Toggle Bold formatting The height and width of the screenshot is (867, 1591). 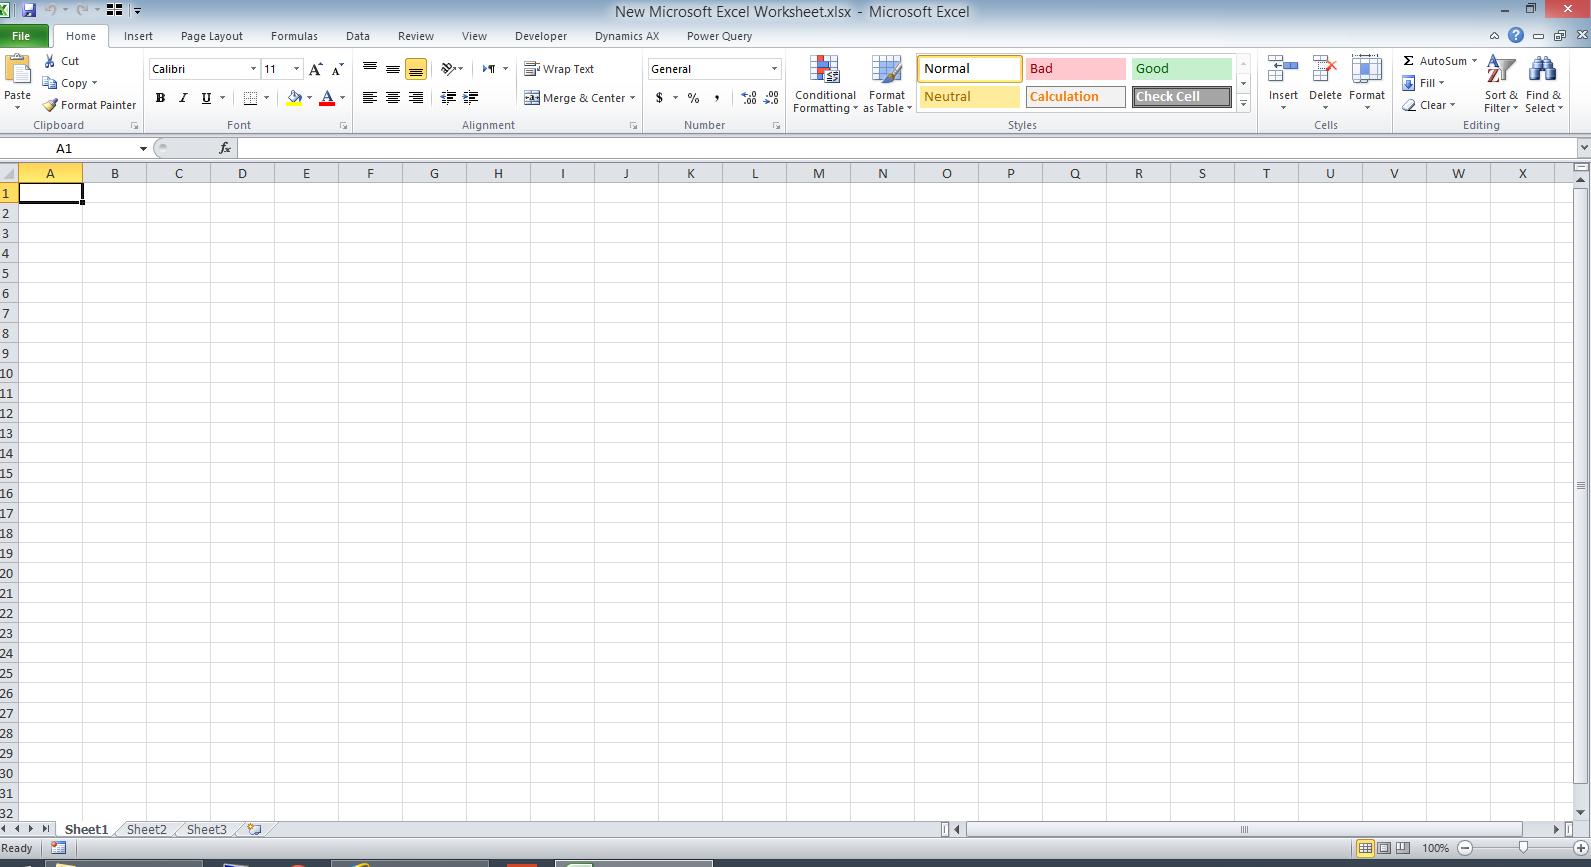(160, 98)
